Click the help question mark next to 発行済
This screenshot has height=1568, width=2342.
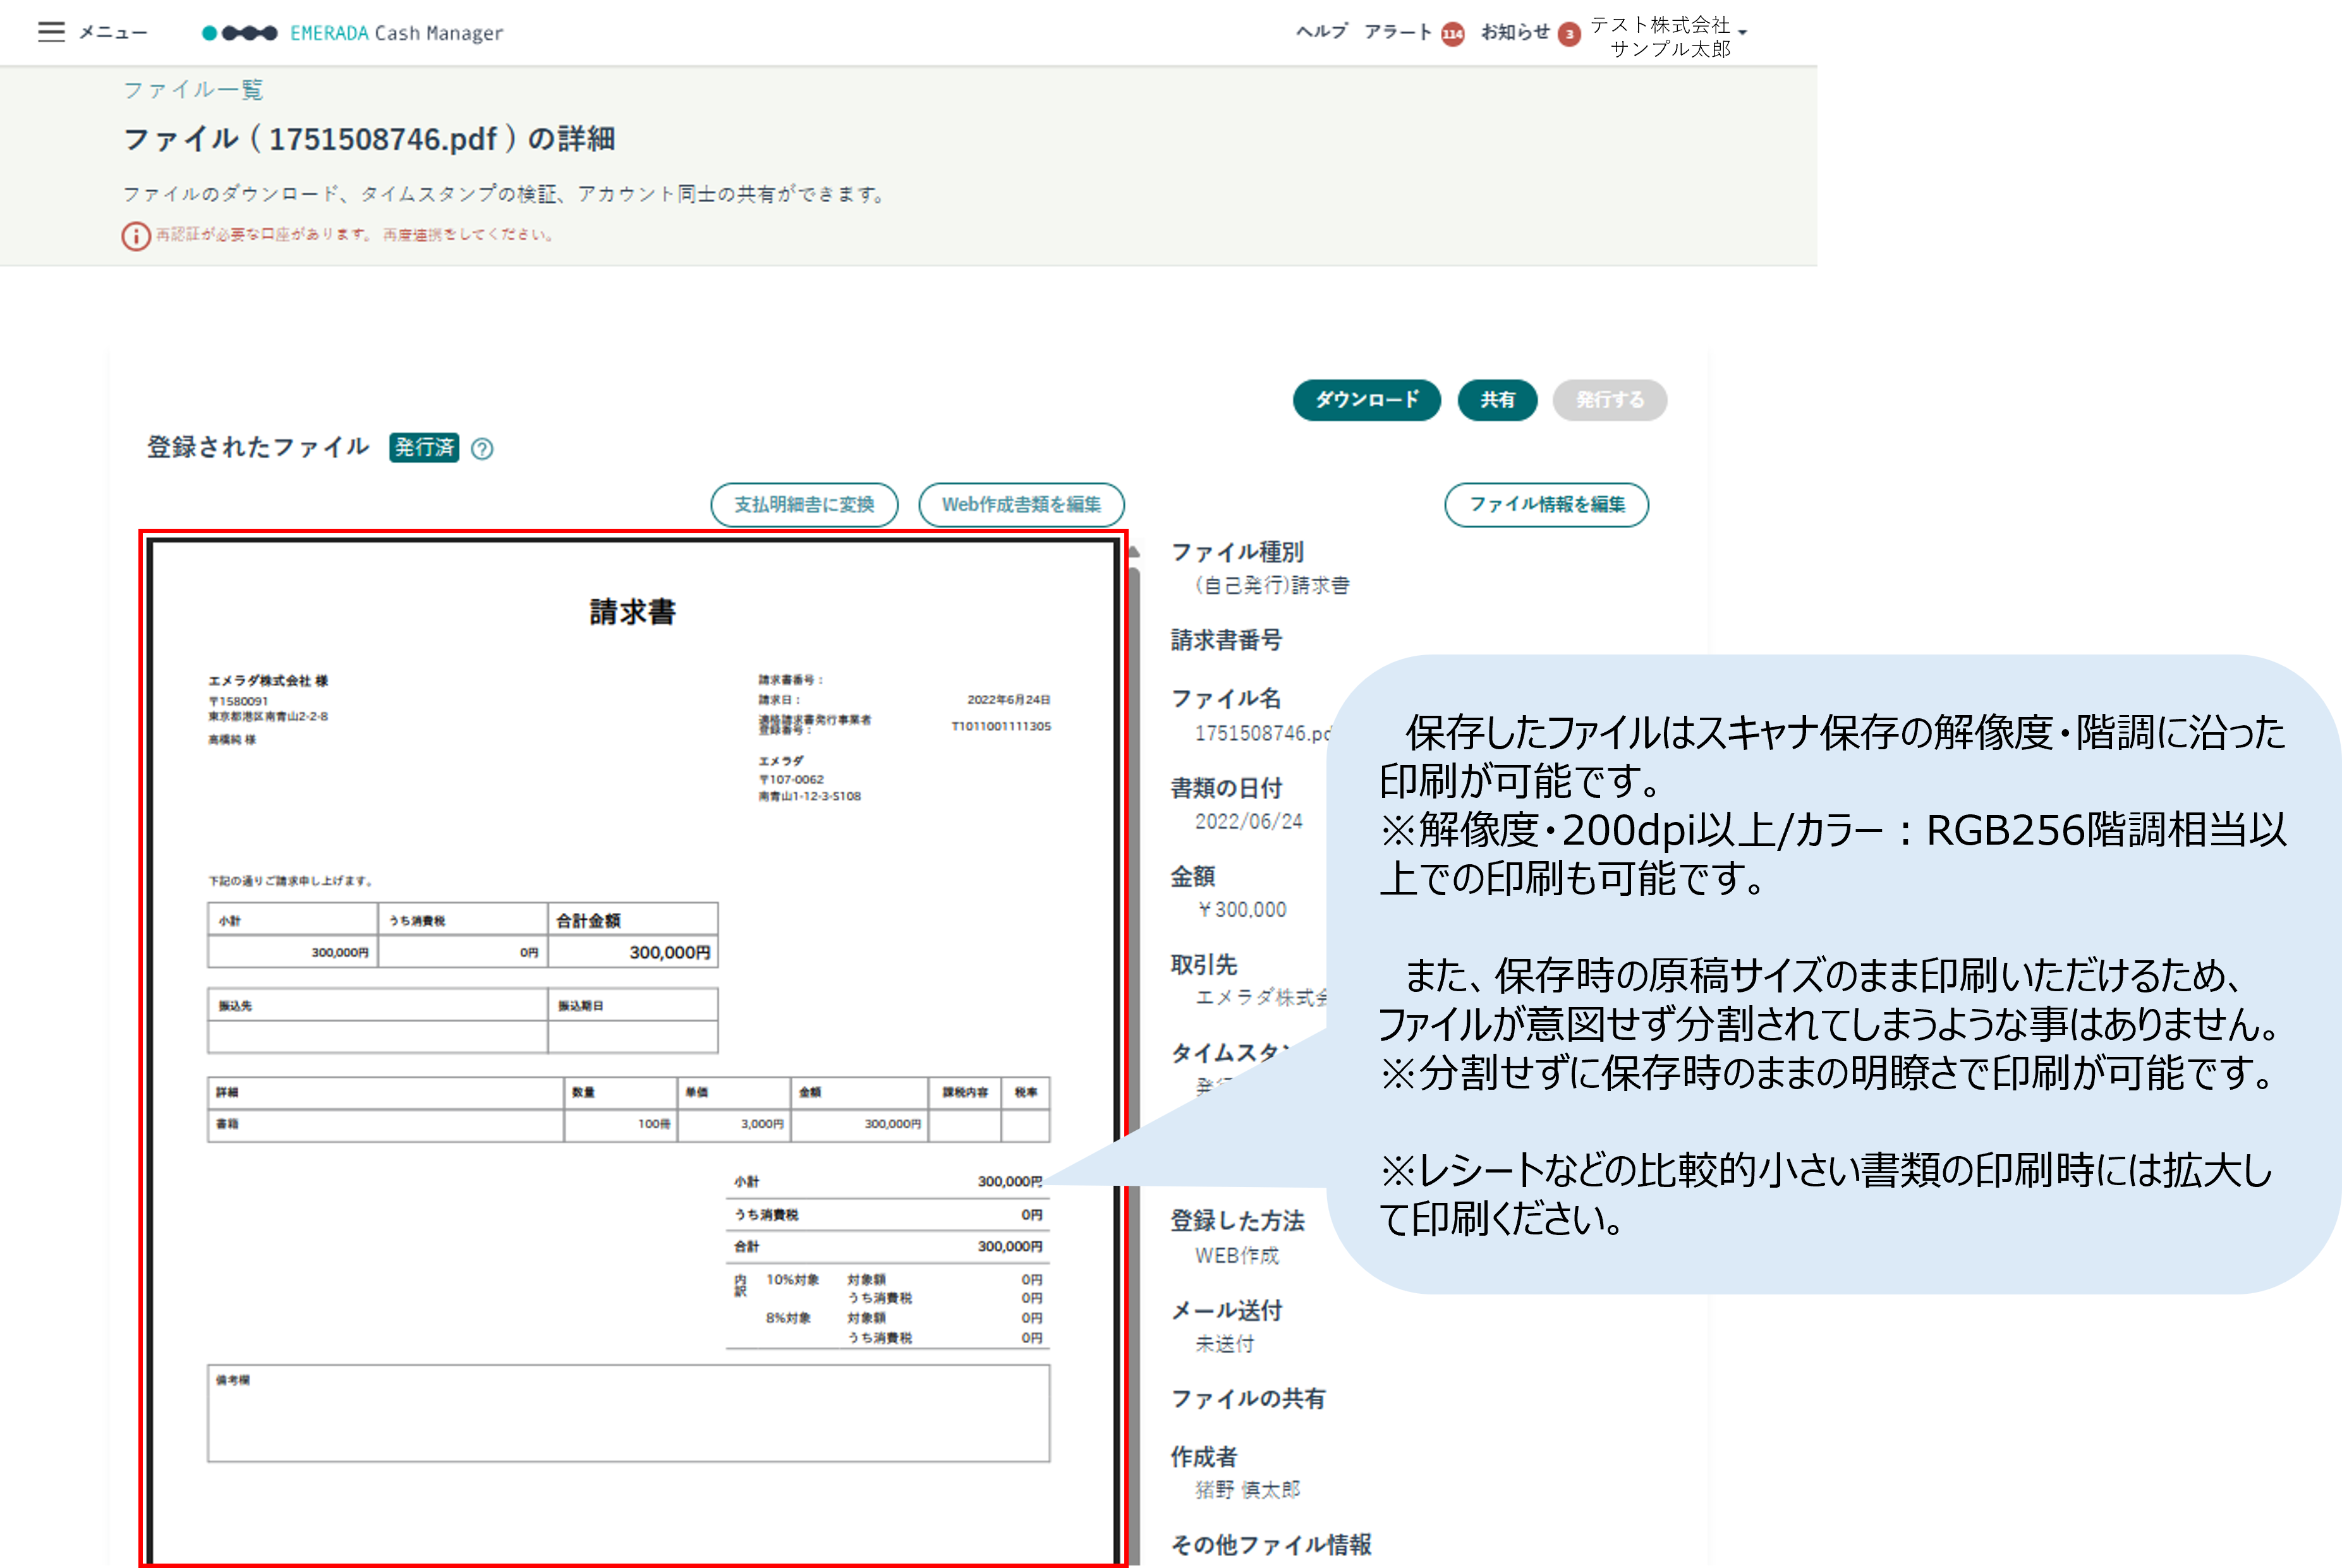pyautogui.click(x=482, y=449)
